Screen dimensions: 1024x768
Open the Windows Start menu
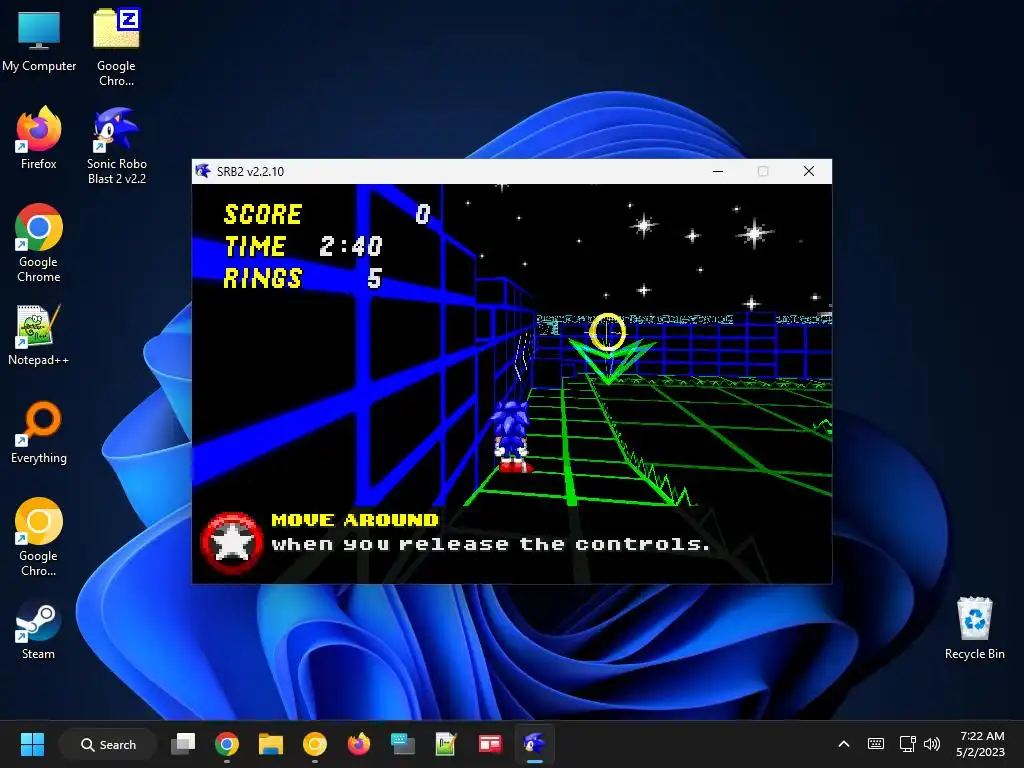[32, 744]
